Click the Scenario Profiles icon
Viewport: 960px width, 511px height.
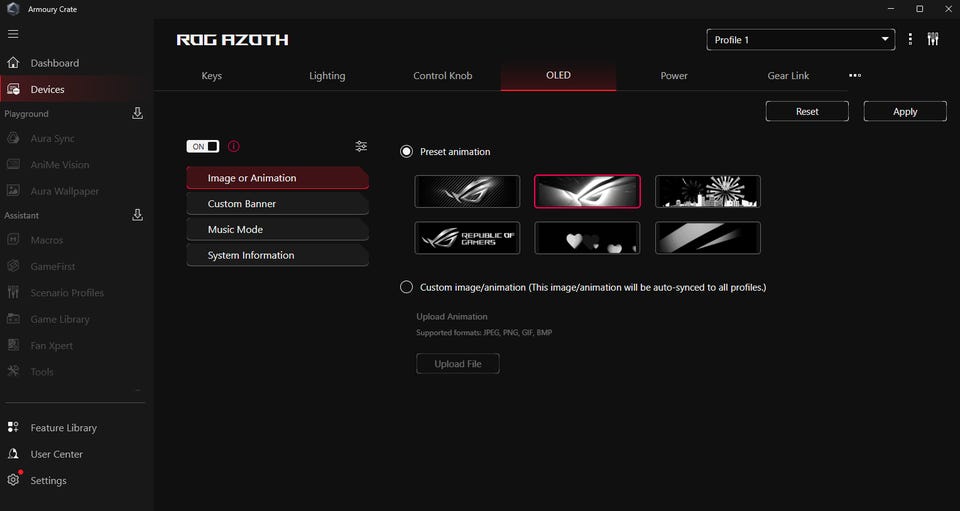[13, 293]
